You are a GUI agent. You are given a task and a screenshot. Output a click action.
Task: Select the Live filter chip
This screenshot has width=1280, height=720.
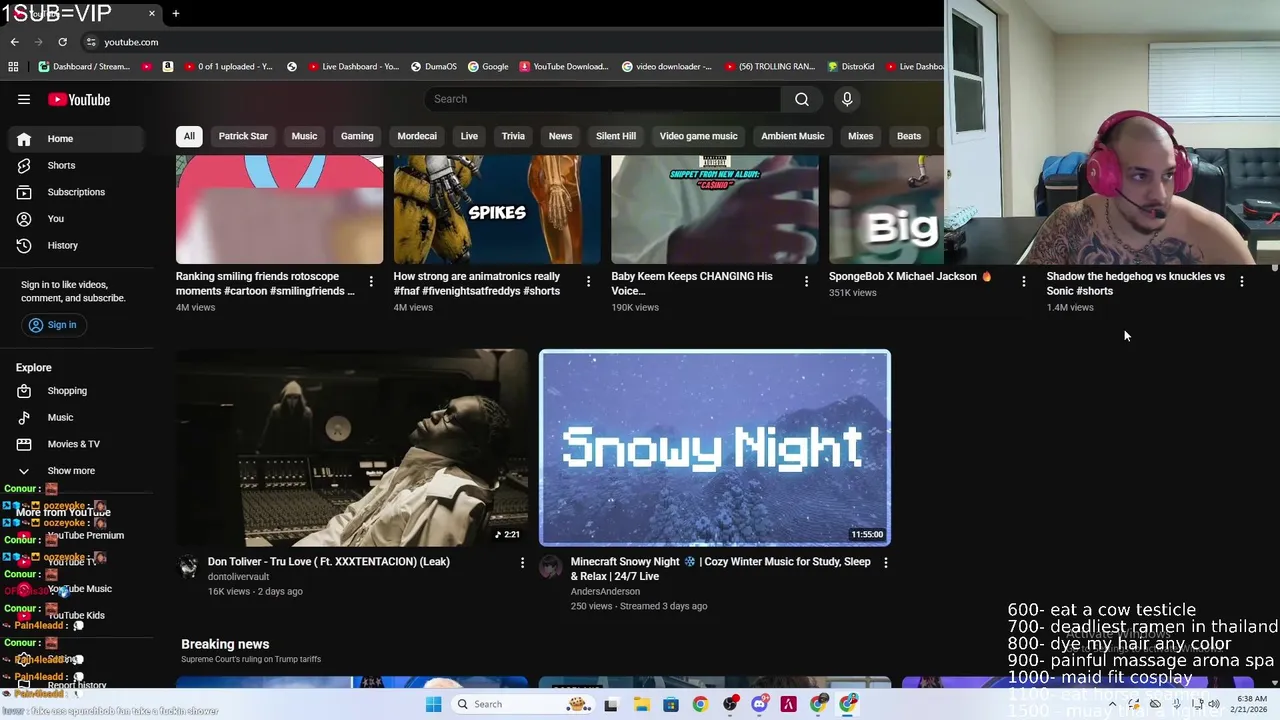(469, 136)
